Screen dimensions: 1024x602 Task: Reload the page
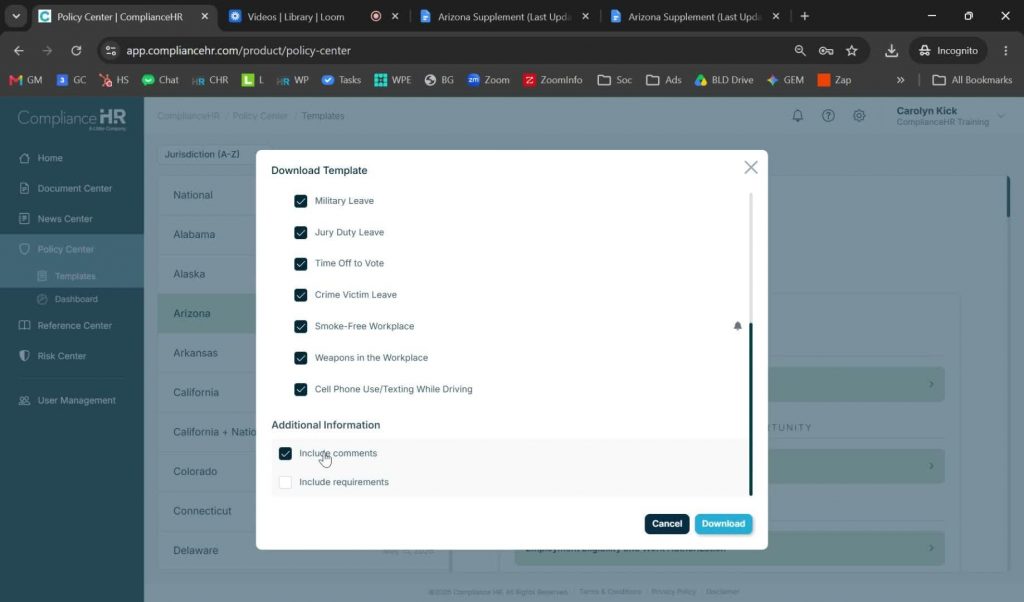tap(76, 50)
